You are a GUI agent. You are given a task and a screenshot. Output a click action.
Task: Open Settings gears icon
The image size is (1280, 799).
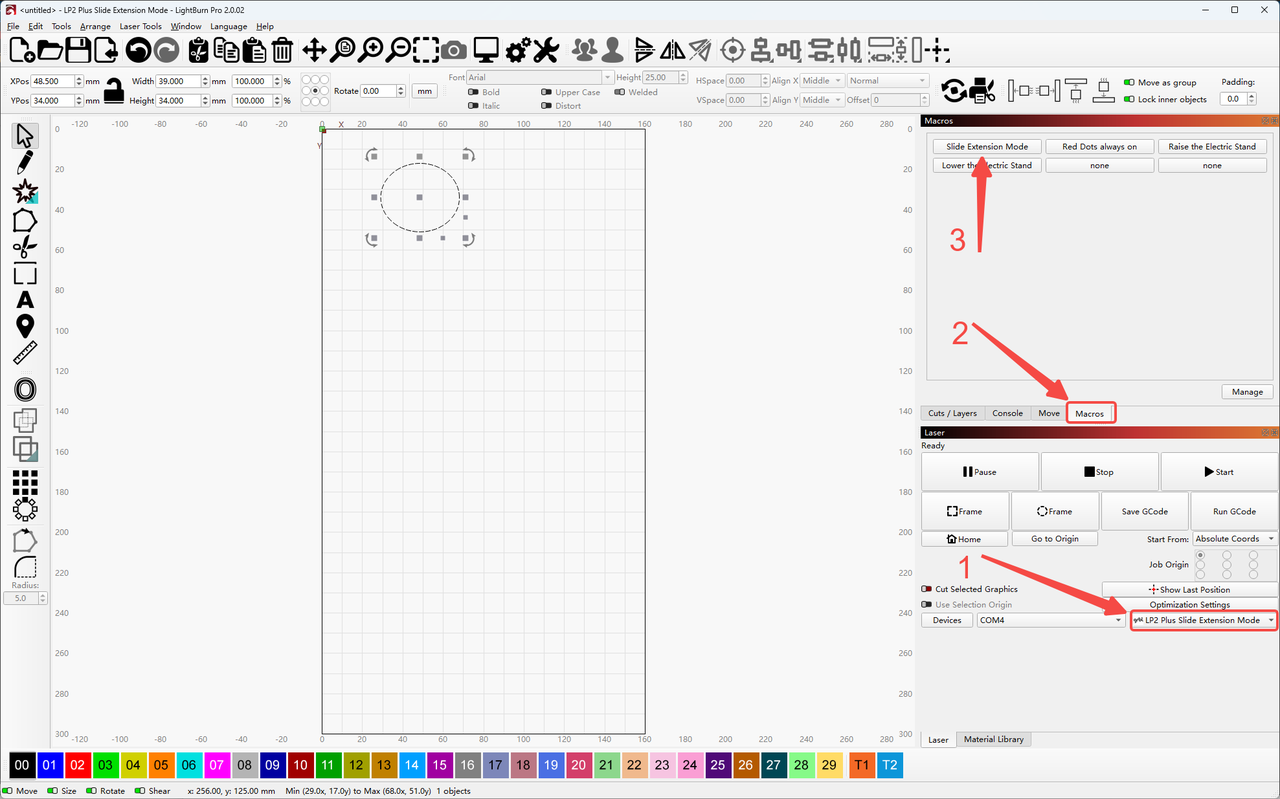518,50
